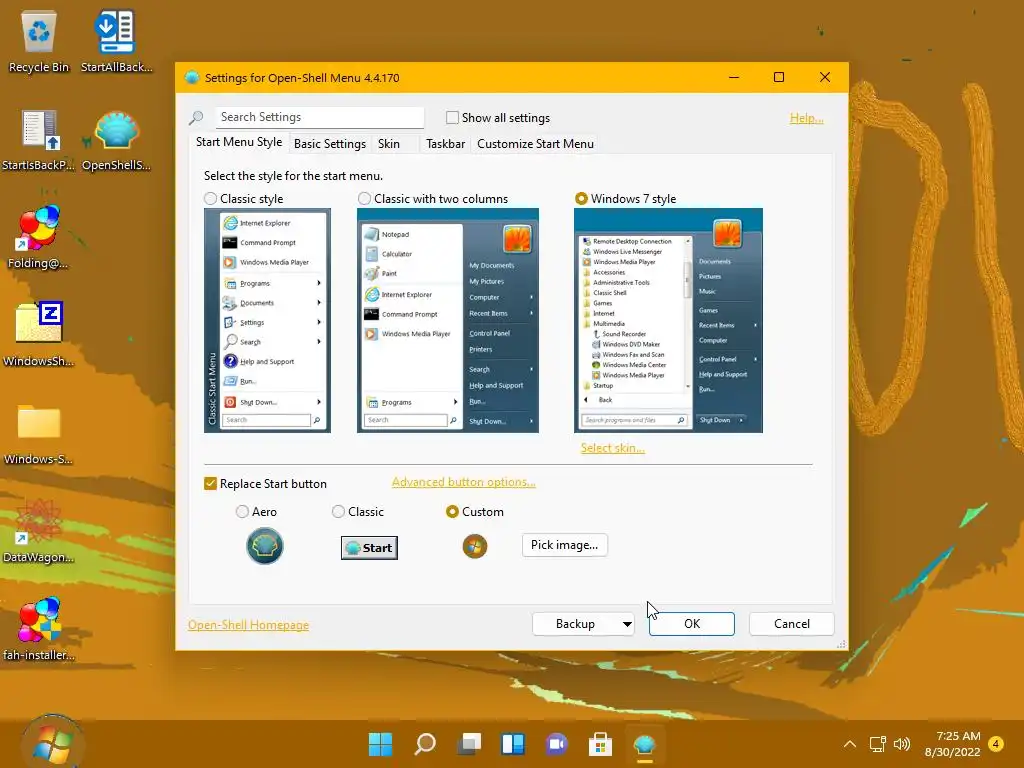The width and height of the screenshot is (1024, 768).
Task: Open Widgets icon in the taskbar
Action: coord(513,744)
